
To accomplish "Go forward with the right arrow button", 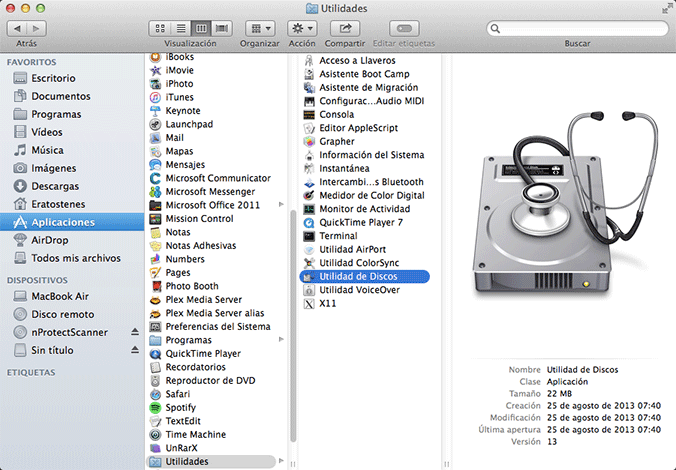I will 37,28.
